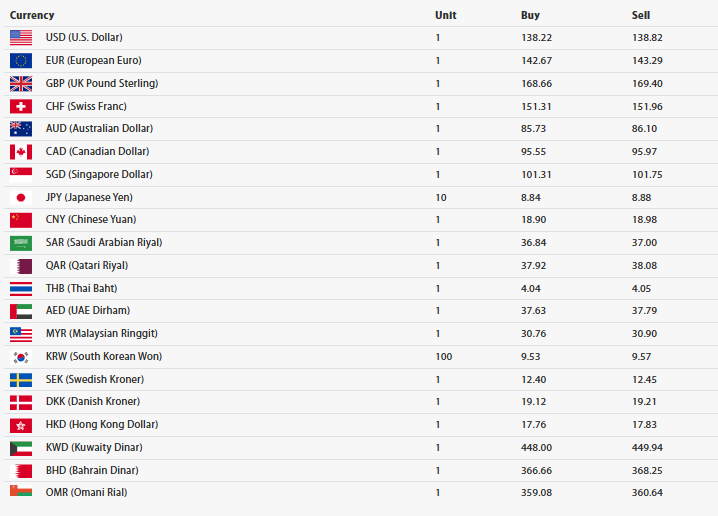This screenshot has height=516, width=718.
Task: Click the Swedish Kroner flag icon
Action: pyautogui.click(x=21, y=380)
